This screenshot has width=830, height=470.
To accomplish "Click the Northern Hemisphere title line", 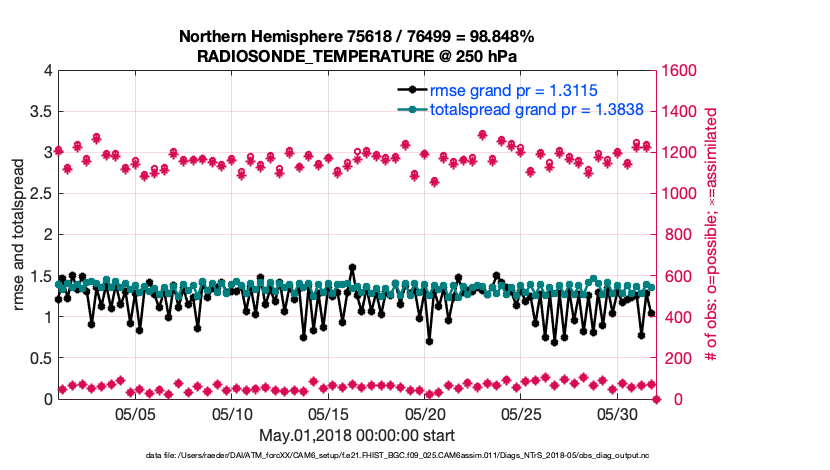I will 356,37.
